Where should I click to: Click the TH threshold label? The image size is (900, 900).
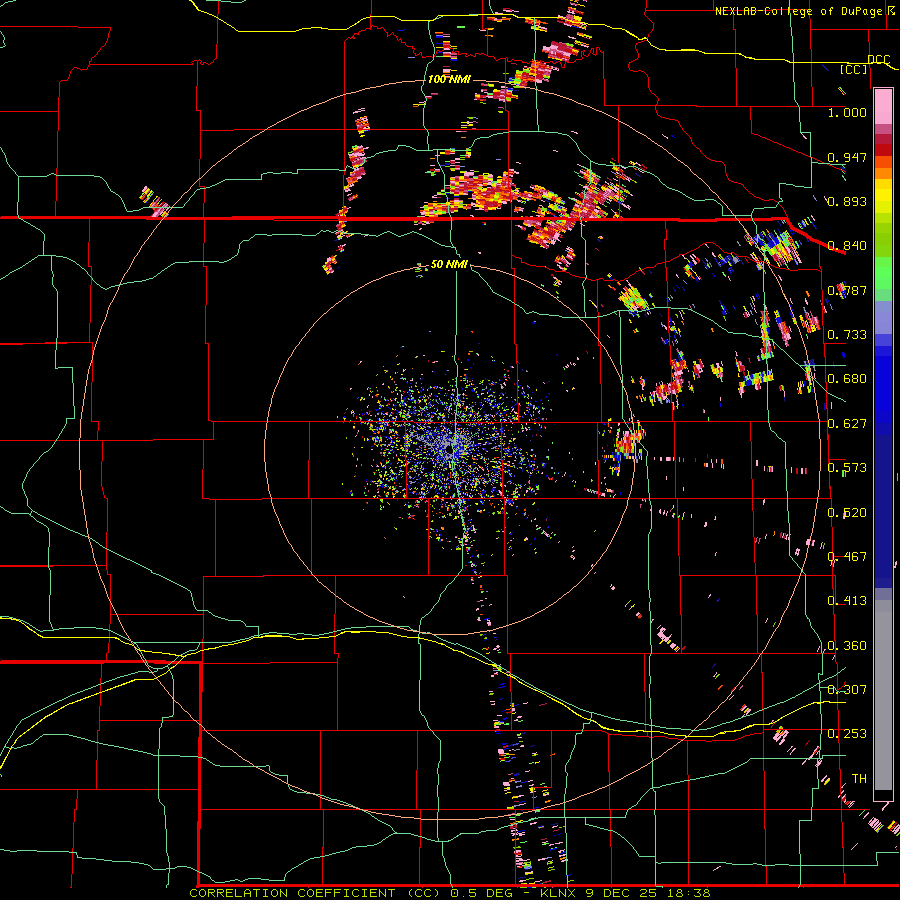(x=859, y=779)
